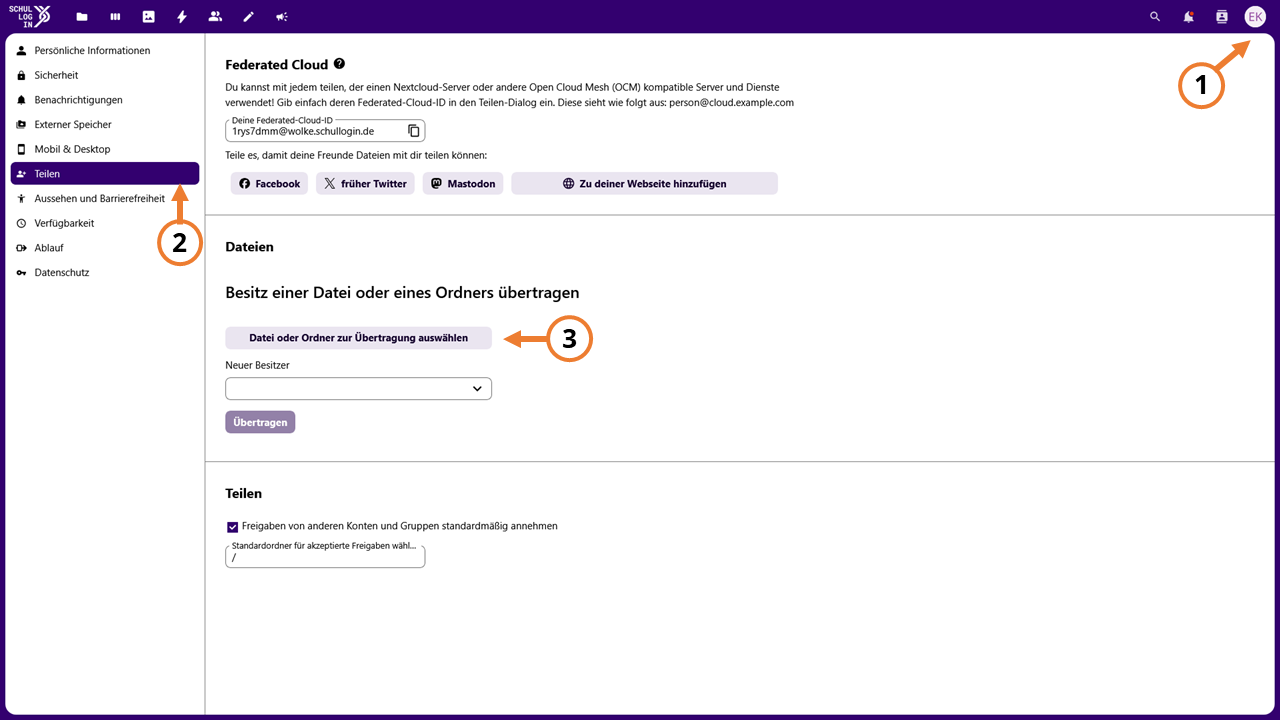The height and width of the screenshot is (720, 1280).
Task: Select the Teilen entry in the sidebar
Action: coord(105,174)
